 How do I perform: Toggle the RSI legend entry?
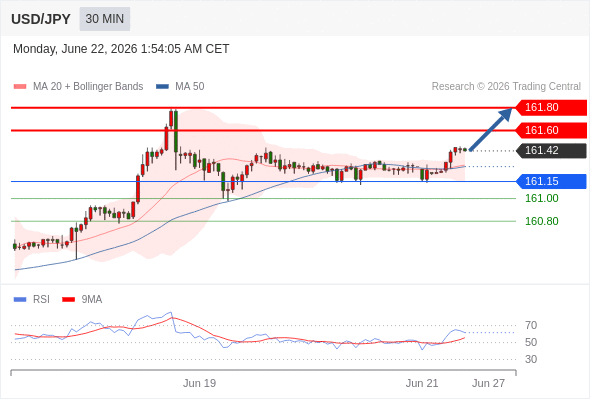(32, 300)
